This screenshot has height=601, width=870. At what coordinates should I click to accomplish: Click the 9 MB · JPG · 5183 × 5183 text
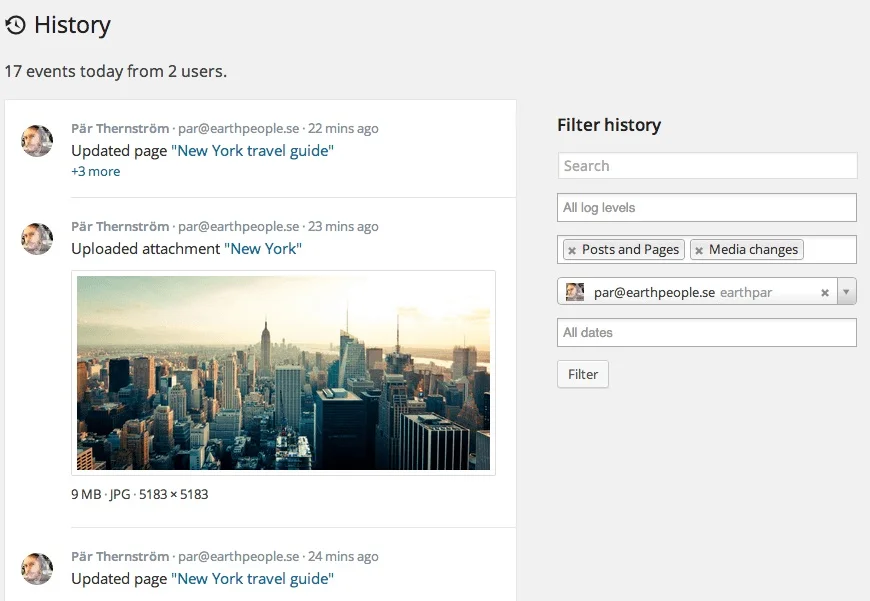coord(140,494)
